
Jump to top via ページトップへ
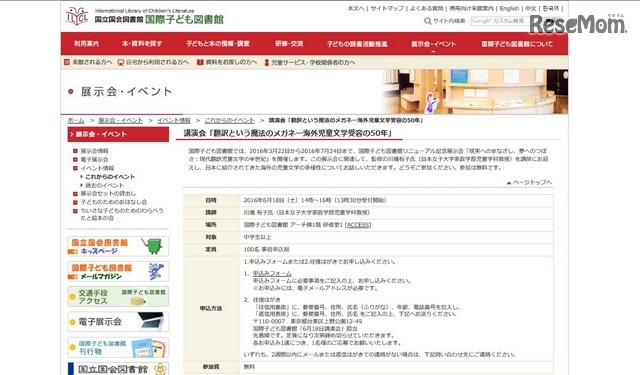(x=529, y=182)
